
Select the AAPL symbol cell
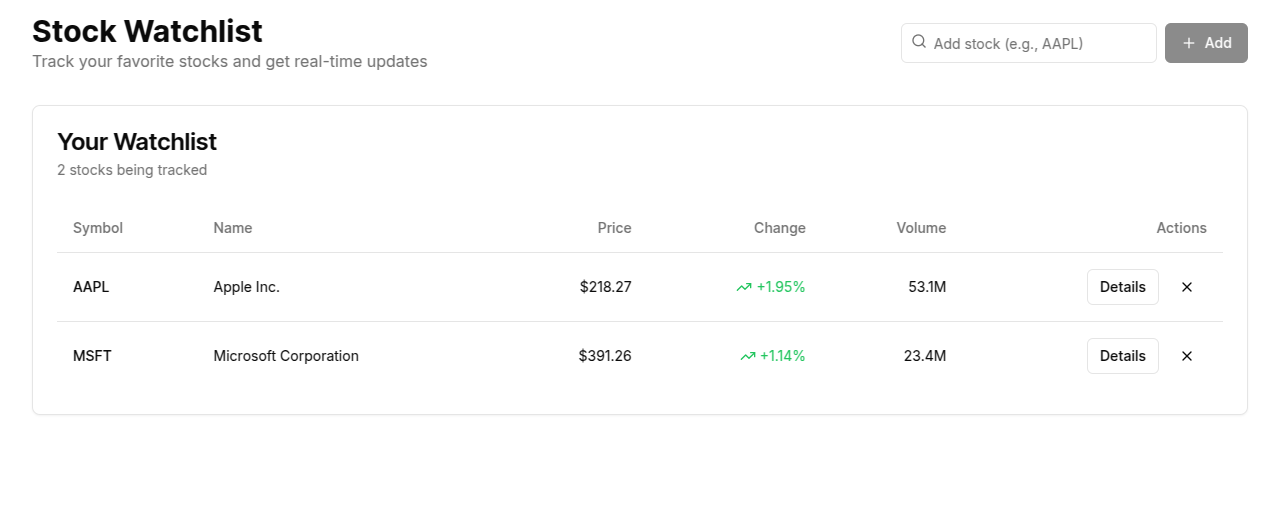(x=91, y=287)
